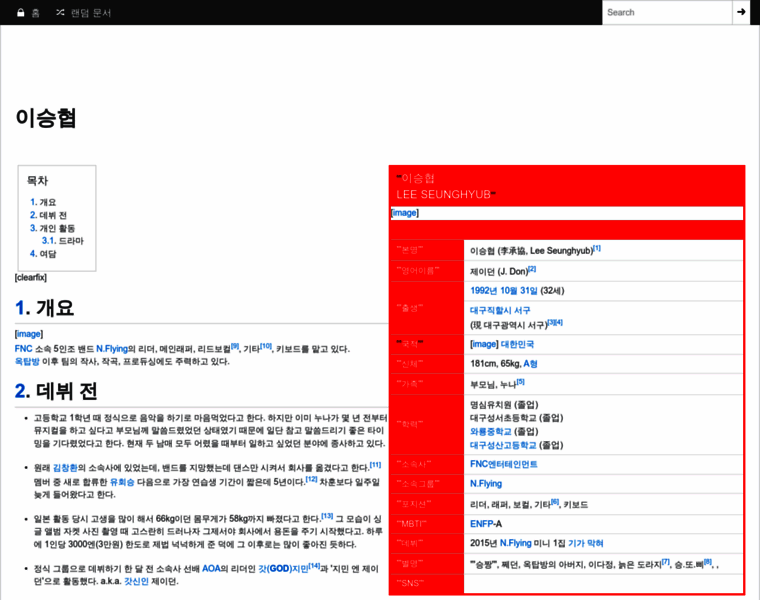Screen dimensions: 760x600
Task: Open the 김창환 link
Action: pos(65,468)
